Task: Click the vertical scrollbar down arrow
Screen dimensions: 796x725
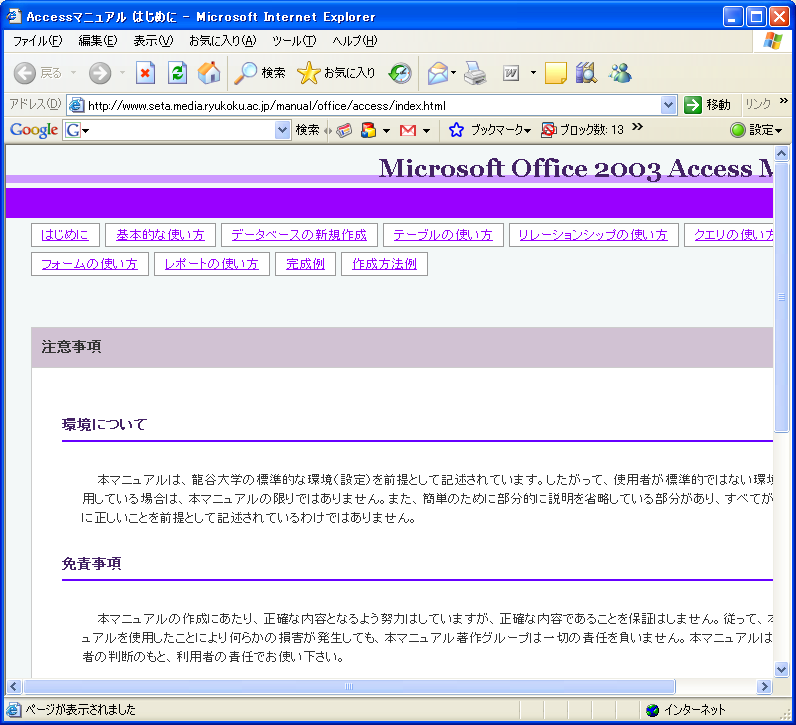Action: tap(781, 669)
